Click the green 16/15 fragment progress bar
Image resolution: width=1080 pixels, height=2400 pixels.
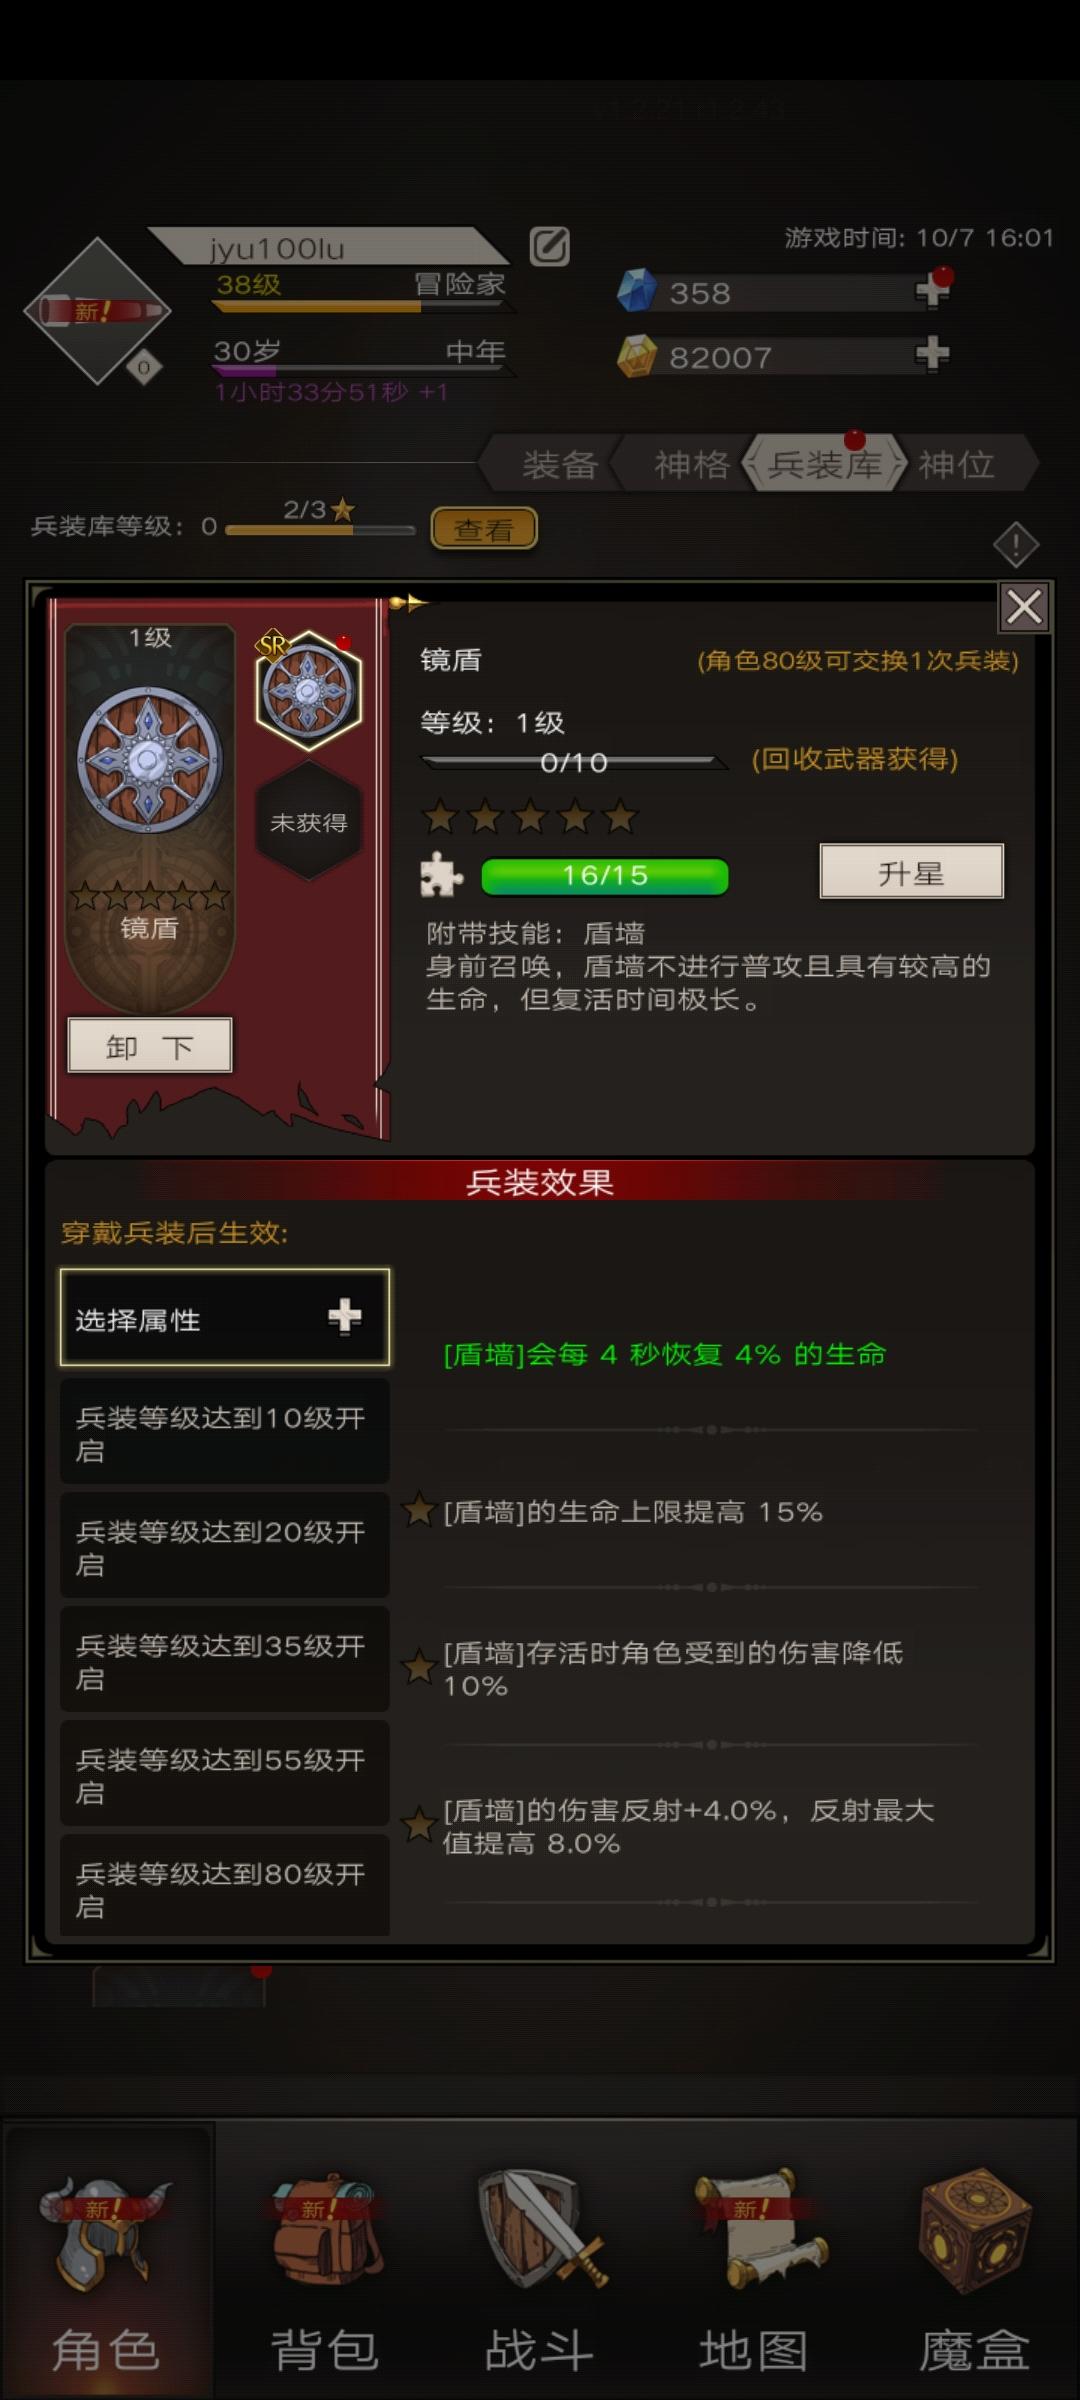[x=605, y=876]
